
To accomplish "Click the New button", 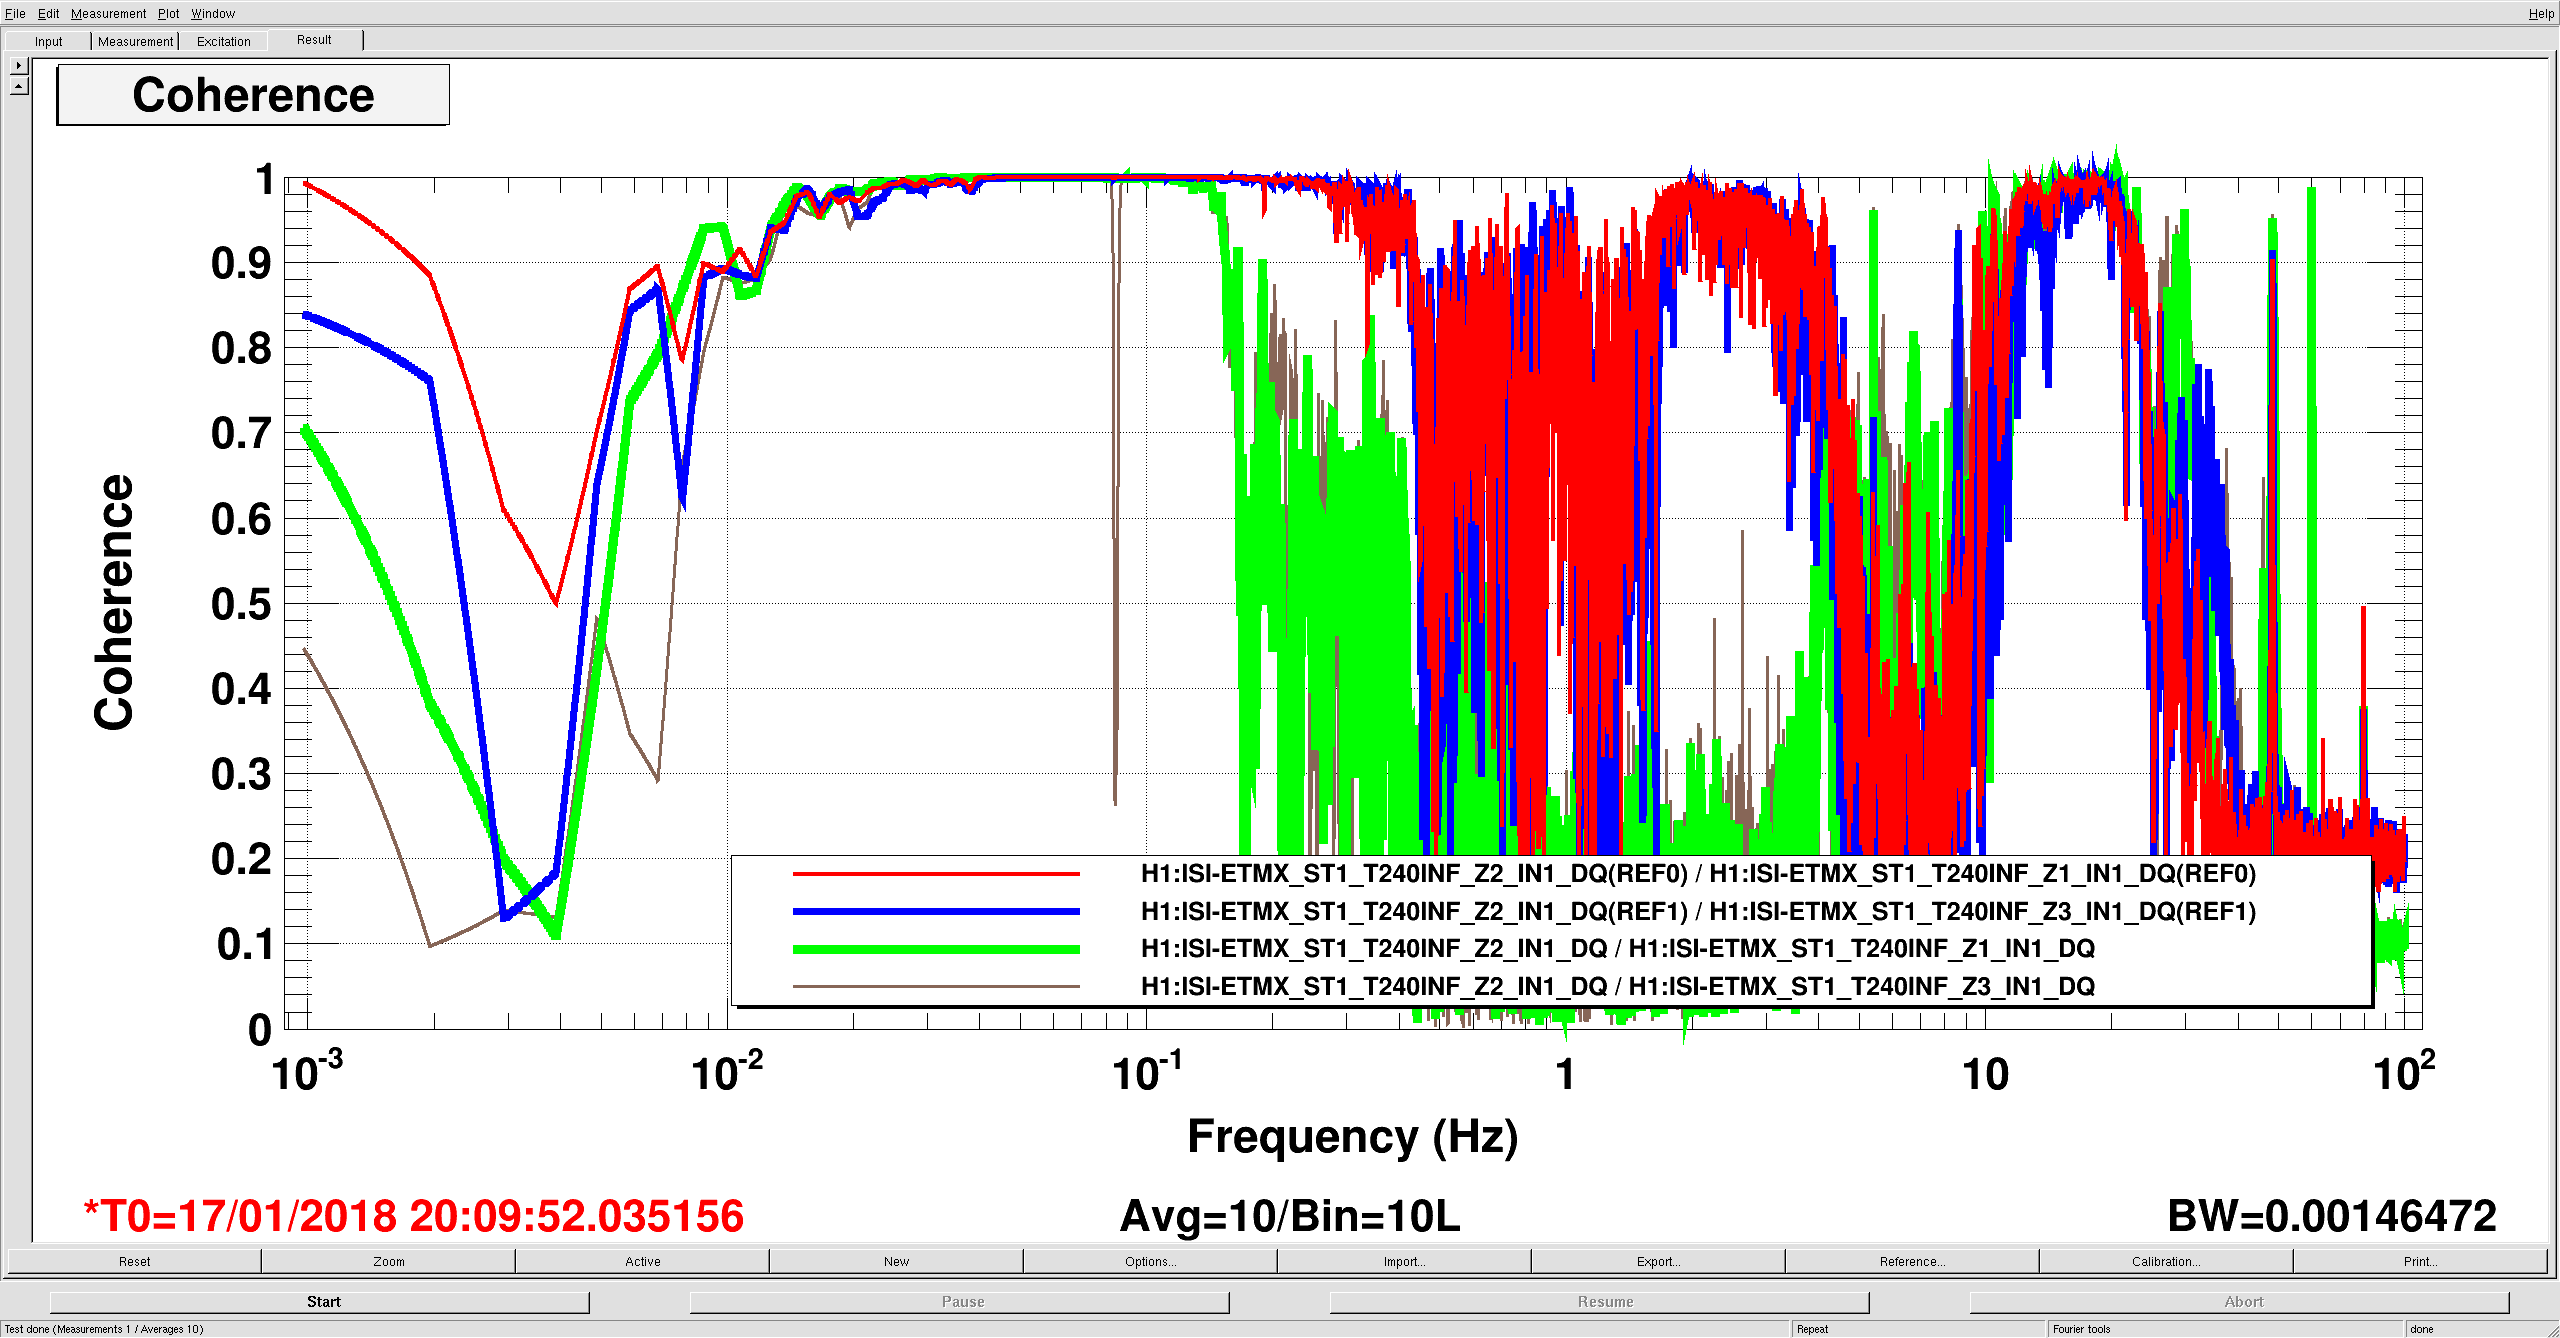I will [x=896, y=1261].
